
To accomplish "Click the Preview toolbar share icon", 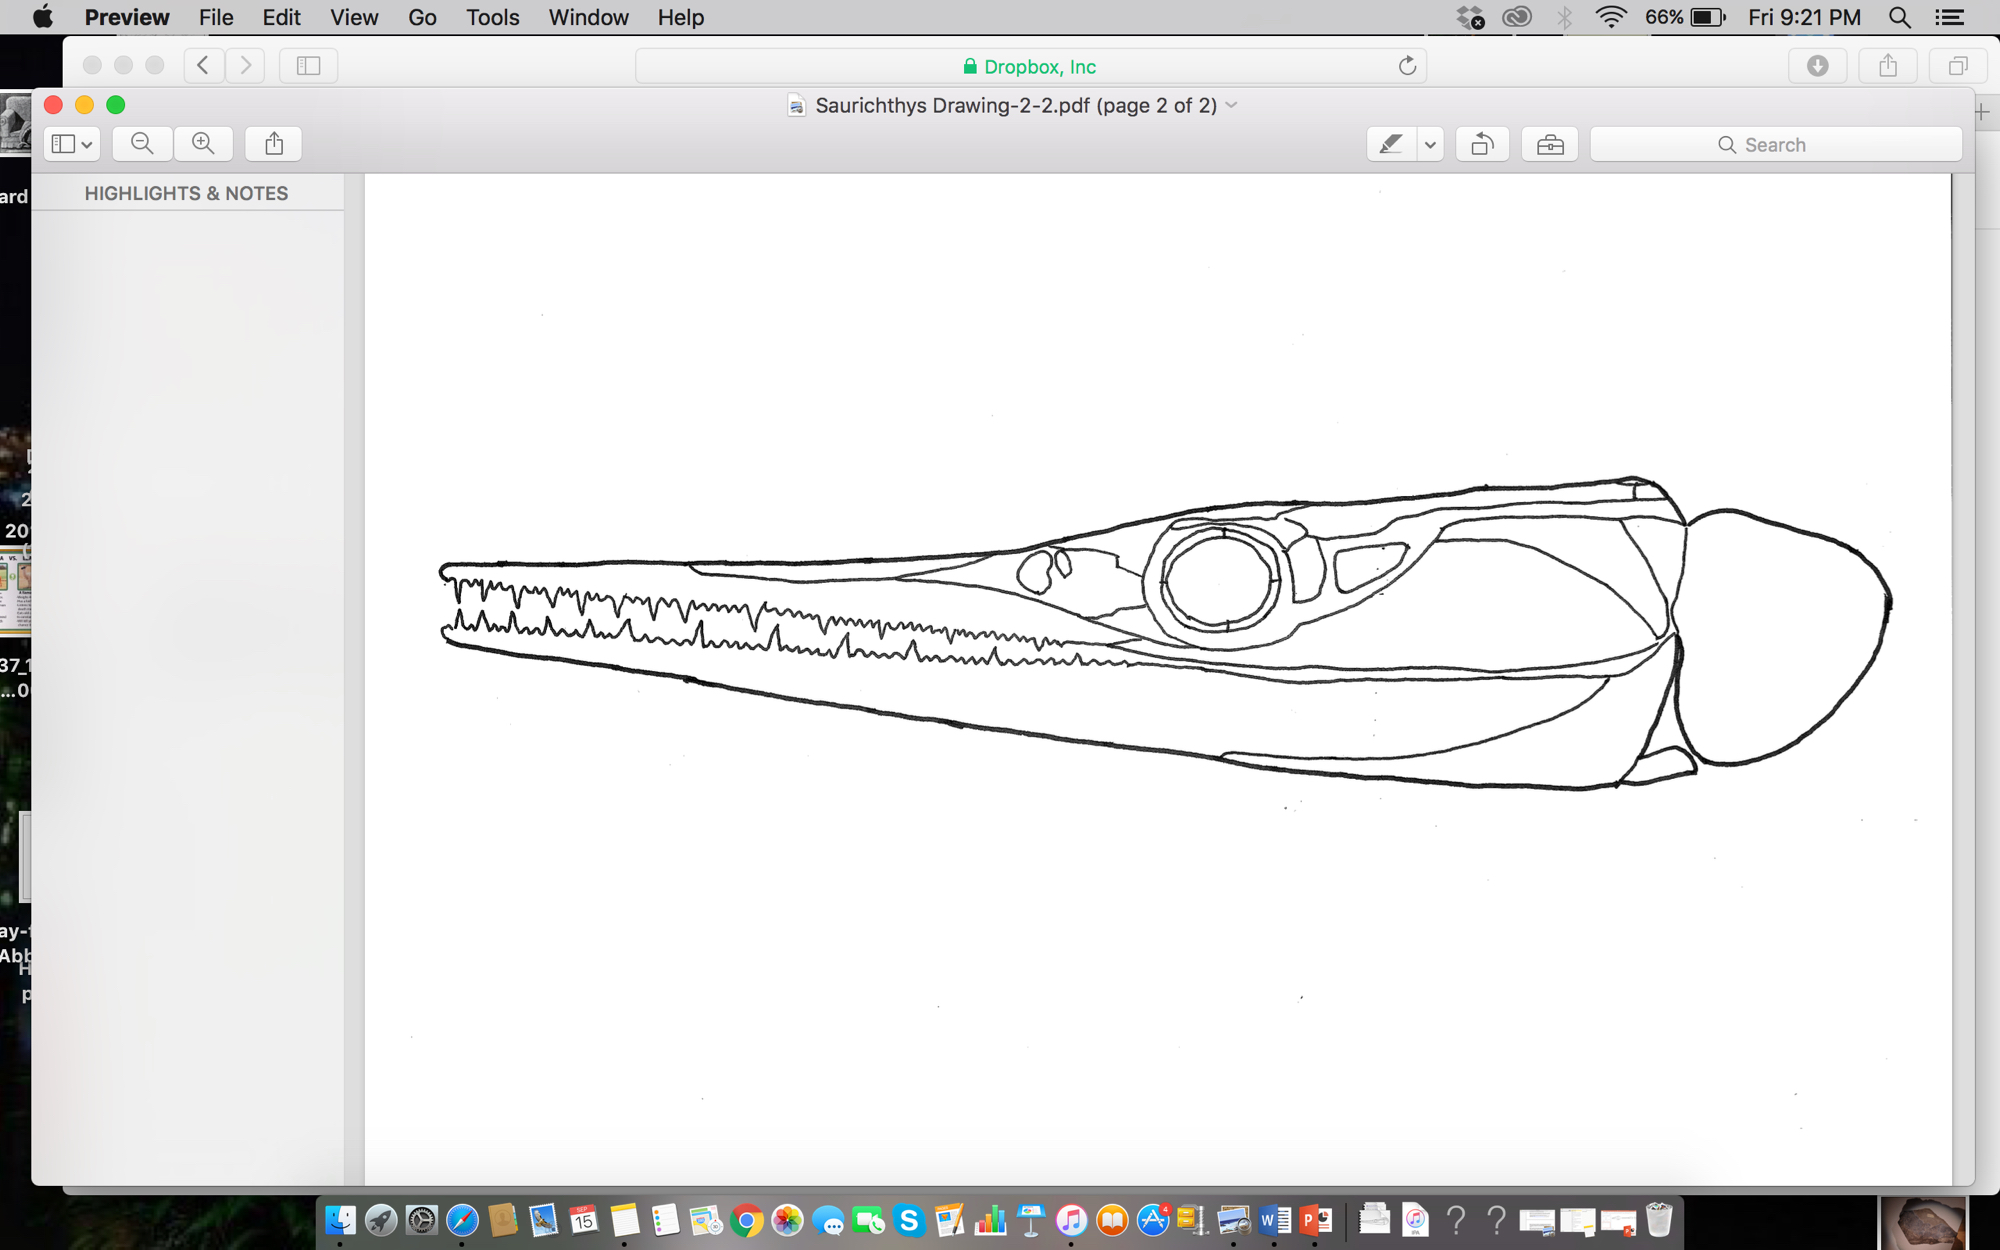I will [274, 144].
